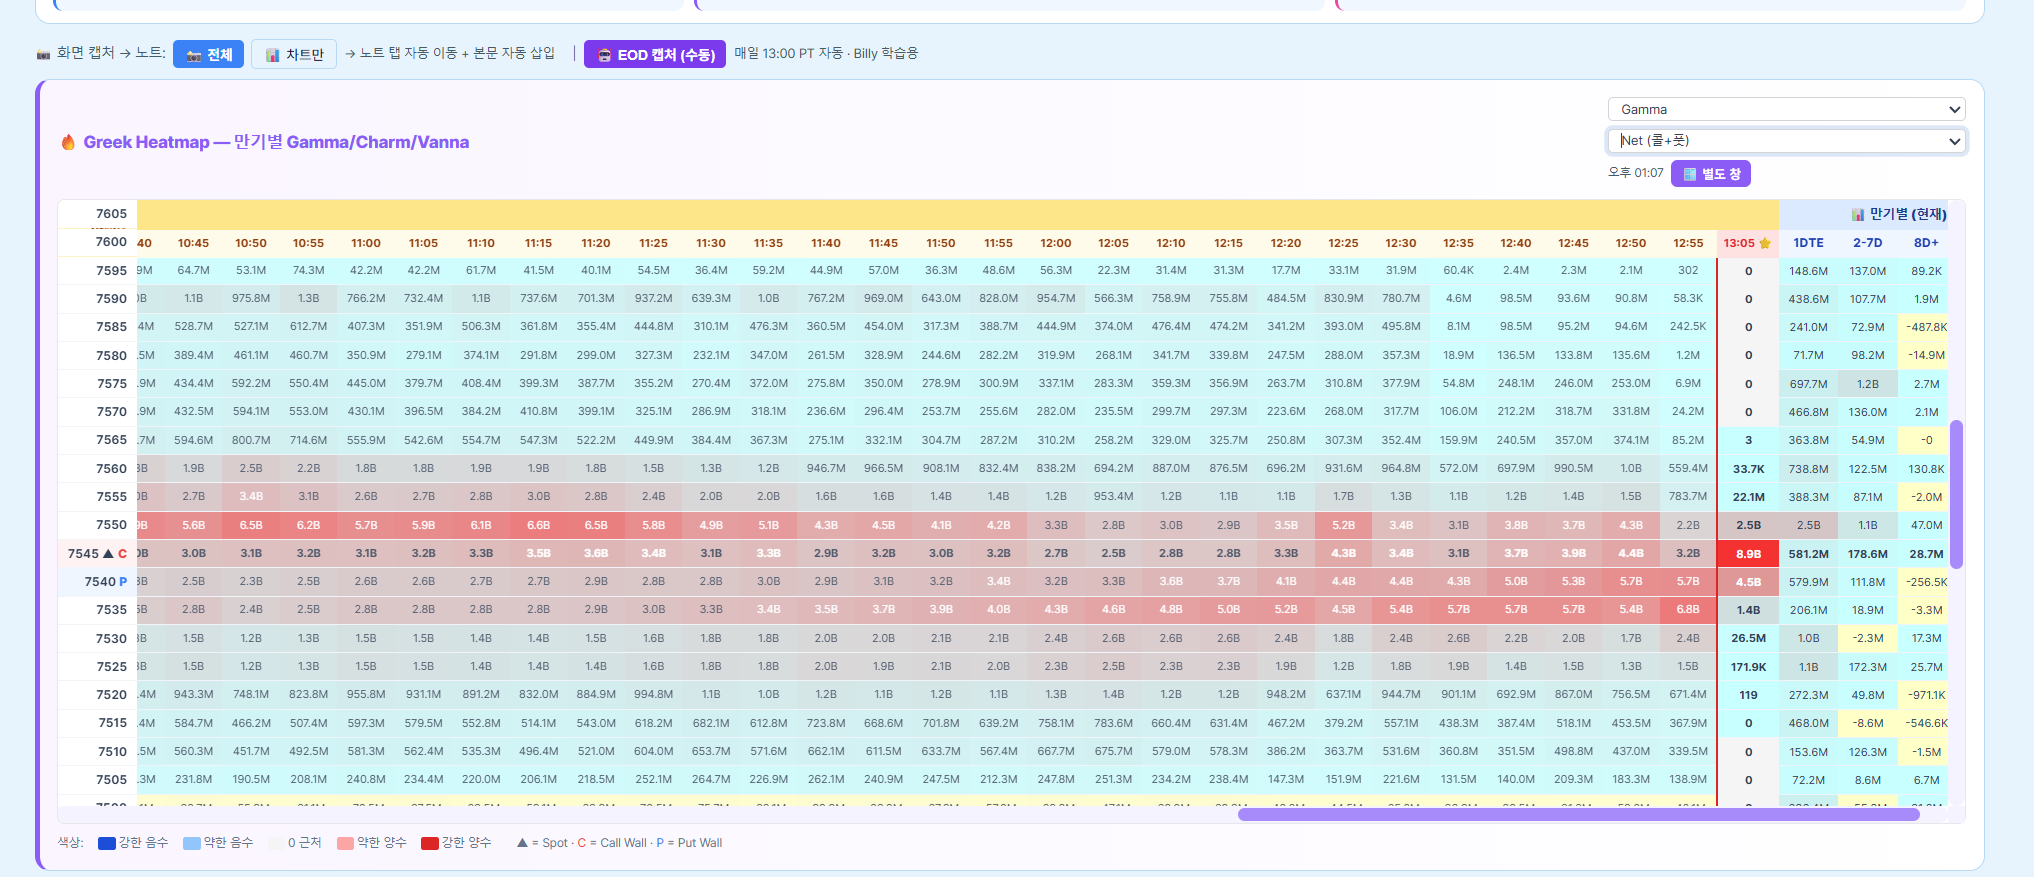Viewport: 2034px width, 877px height.
Task: Click the 26.5M cell in the 7530 row
Action: point(1748,638)
